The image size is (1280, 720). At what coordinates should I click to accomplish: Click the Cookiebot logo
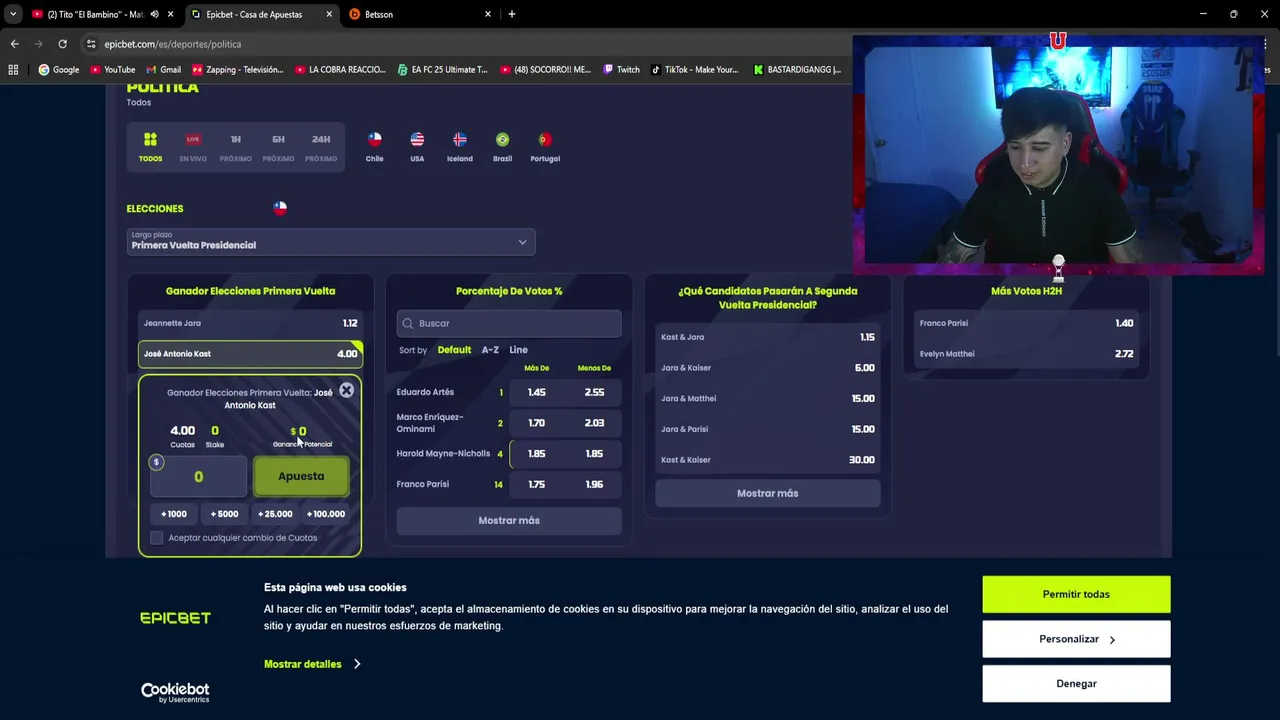175,692
